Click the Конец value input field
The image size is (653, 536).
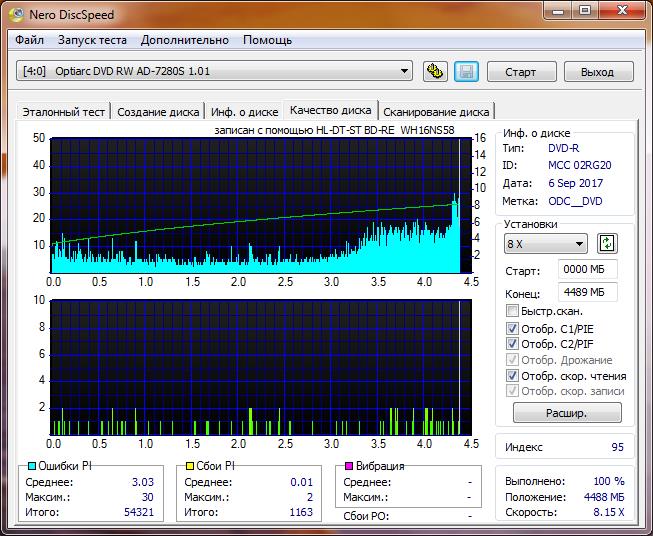[x=588, y=292]
